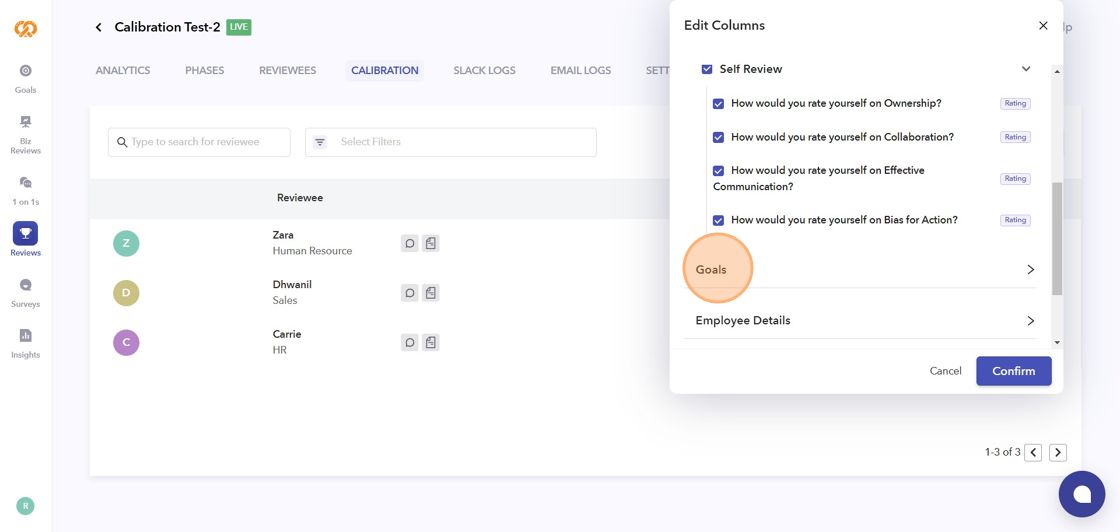Open Goals in the left sidebar
Image resolution: width=1120 pixels, height=532 pixels.
(25, 78)
